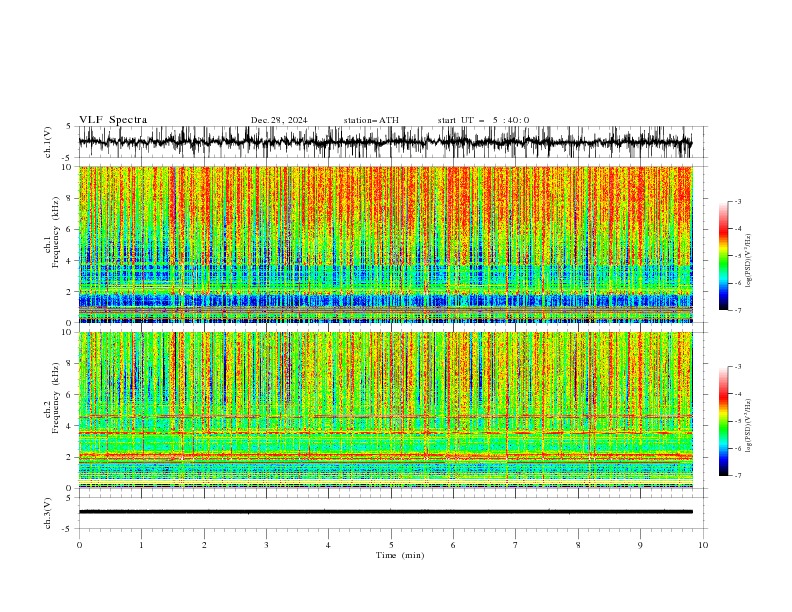Click the 'VLF Spectra' title text
Viewport: 792px width, 612px height.
(x=113, y=120)
